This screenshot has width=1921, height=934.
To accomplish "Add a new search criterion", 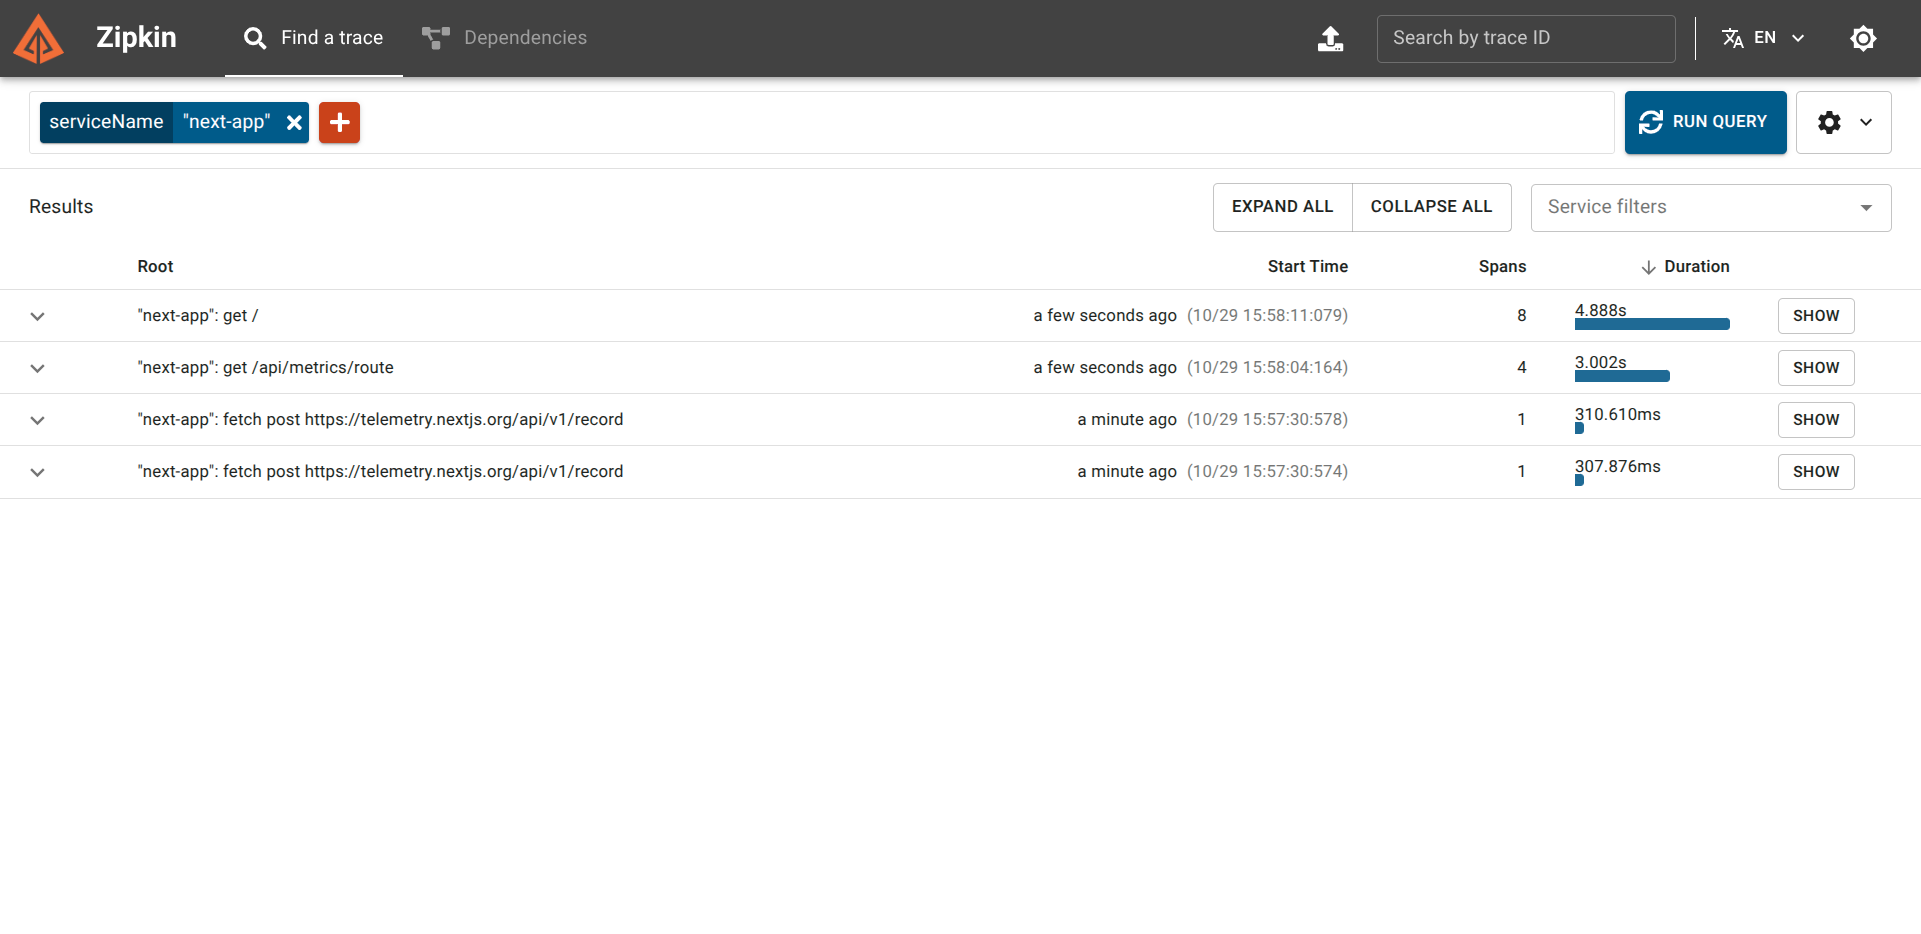I will tap(339, 123).
